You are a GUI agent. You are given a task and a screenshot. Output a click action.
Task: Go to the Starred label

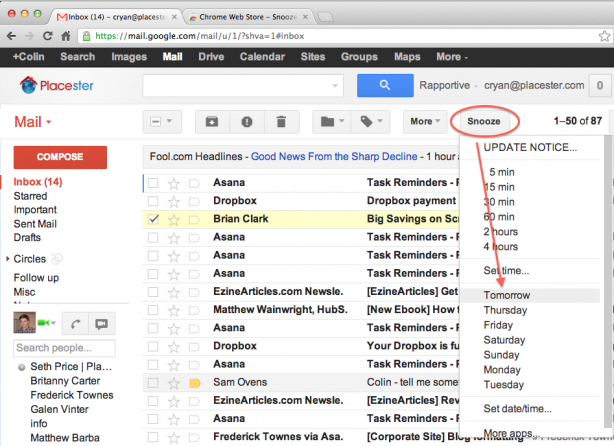(x=30, y=196)
